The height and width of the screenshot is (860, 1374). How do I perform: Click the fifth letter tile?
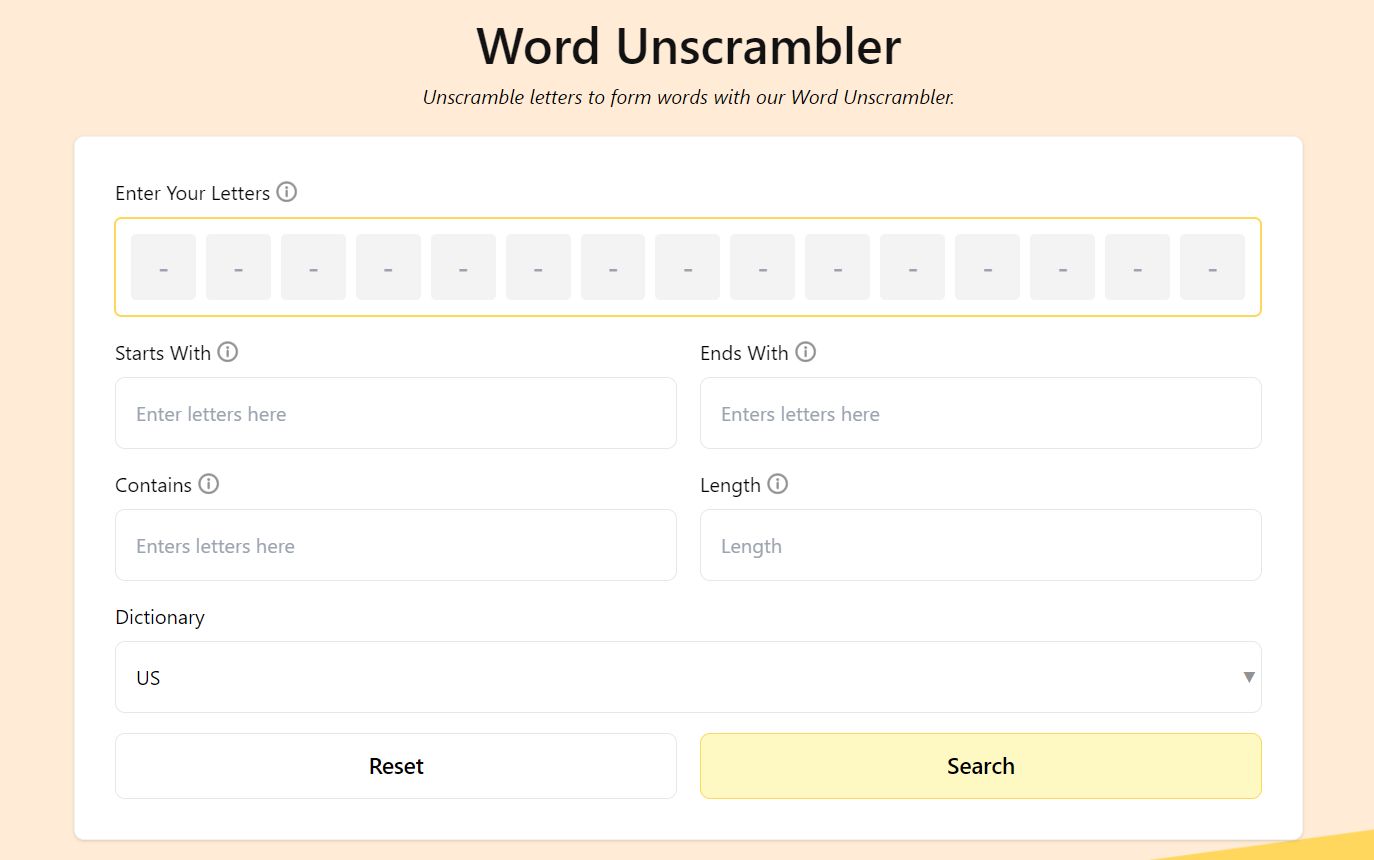pyautogui.click(x=462, y=266)
